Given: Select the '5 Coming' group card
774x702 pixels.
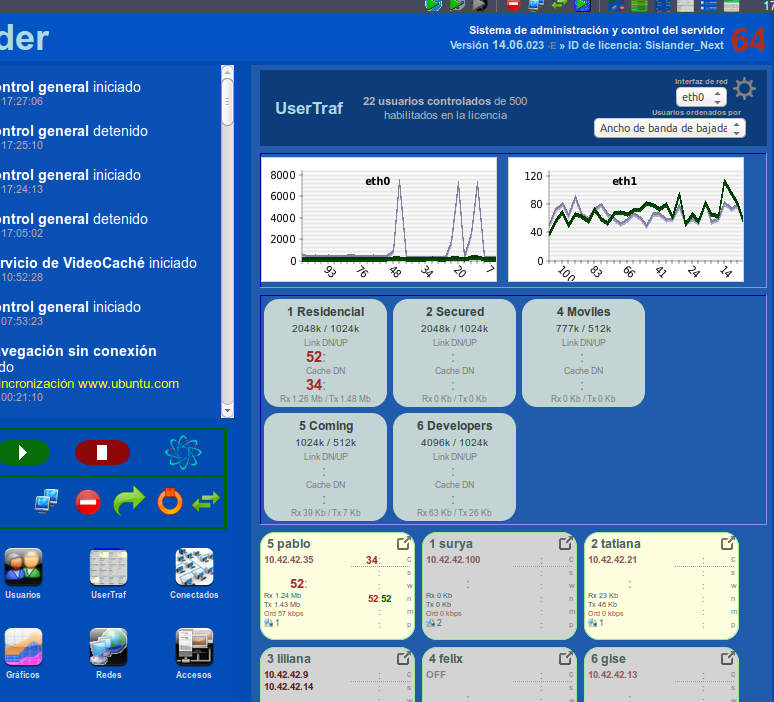Looking at the screenshot, I should pyautogui.click(x=325, y=467).
